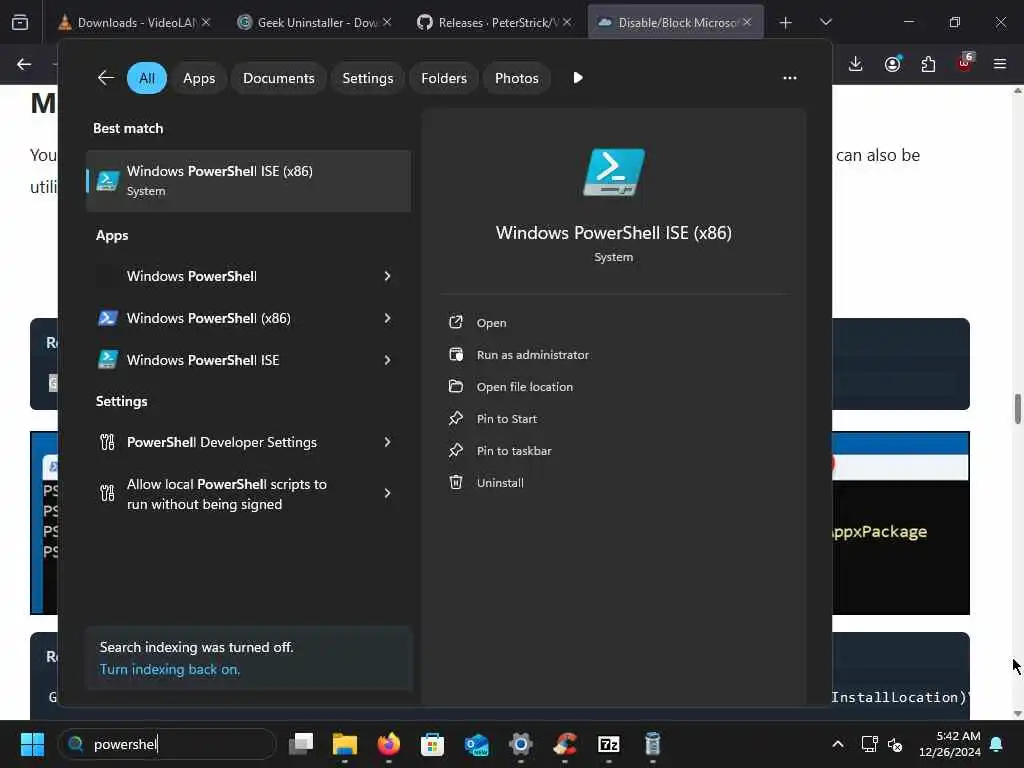This screenshot has width=1024, height=768.
Task: Switch to Firefox in the taskbar
Action: 389,744
